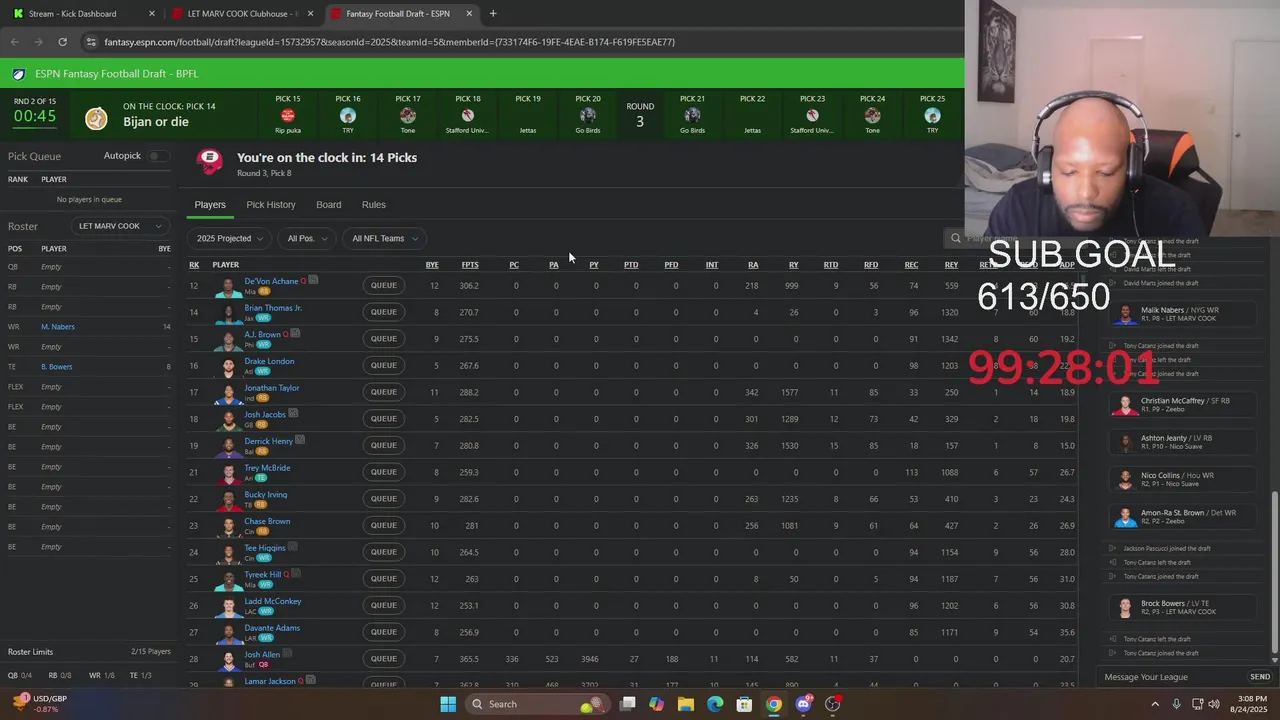Open Microsoft Store from taskbar
This screenshot has height=720, width=1280.
click(x=744, y=704)
